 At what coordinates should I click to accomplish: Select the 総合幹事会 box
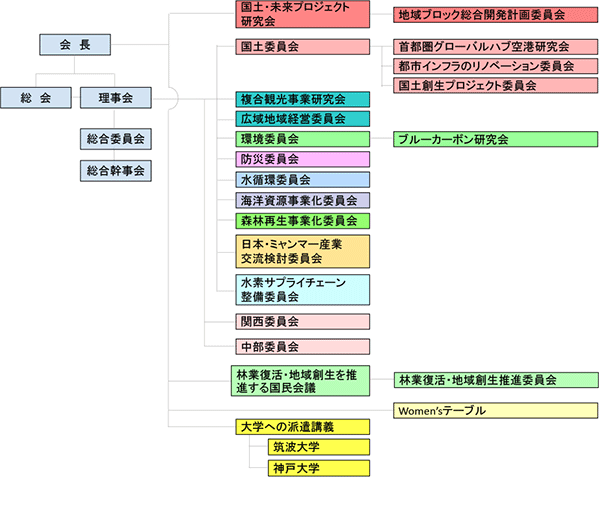click(116, 171)
